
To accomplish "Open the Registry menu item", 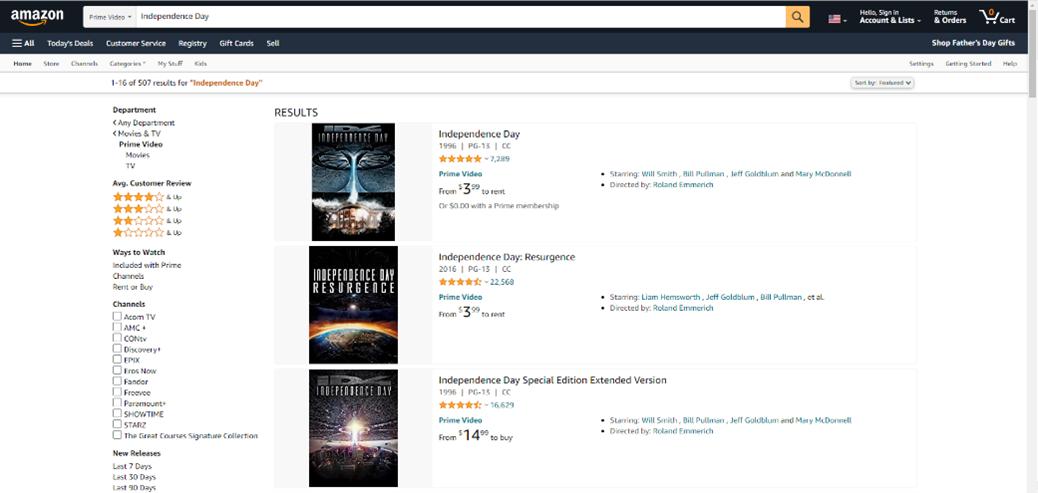I will 193,43.
